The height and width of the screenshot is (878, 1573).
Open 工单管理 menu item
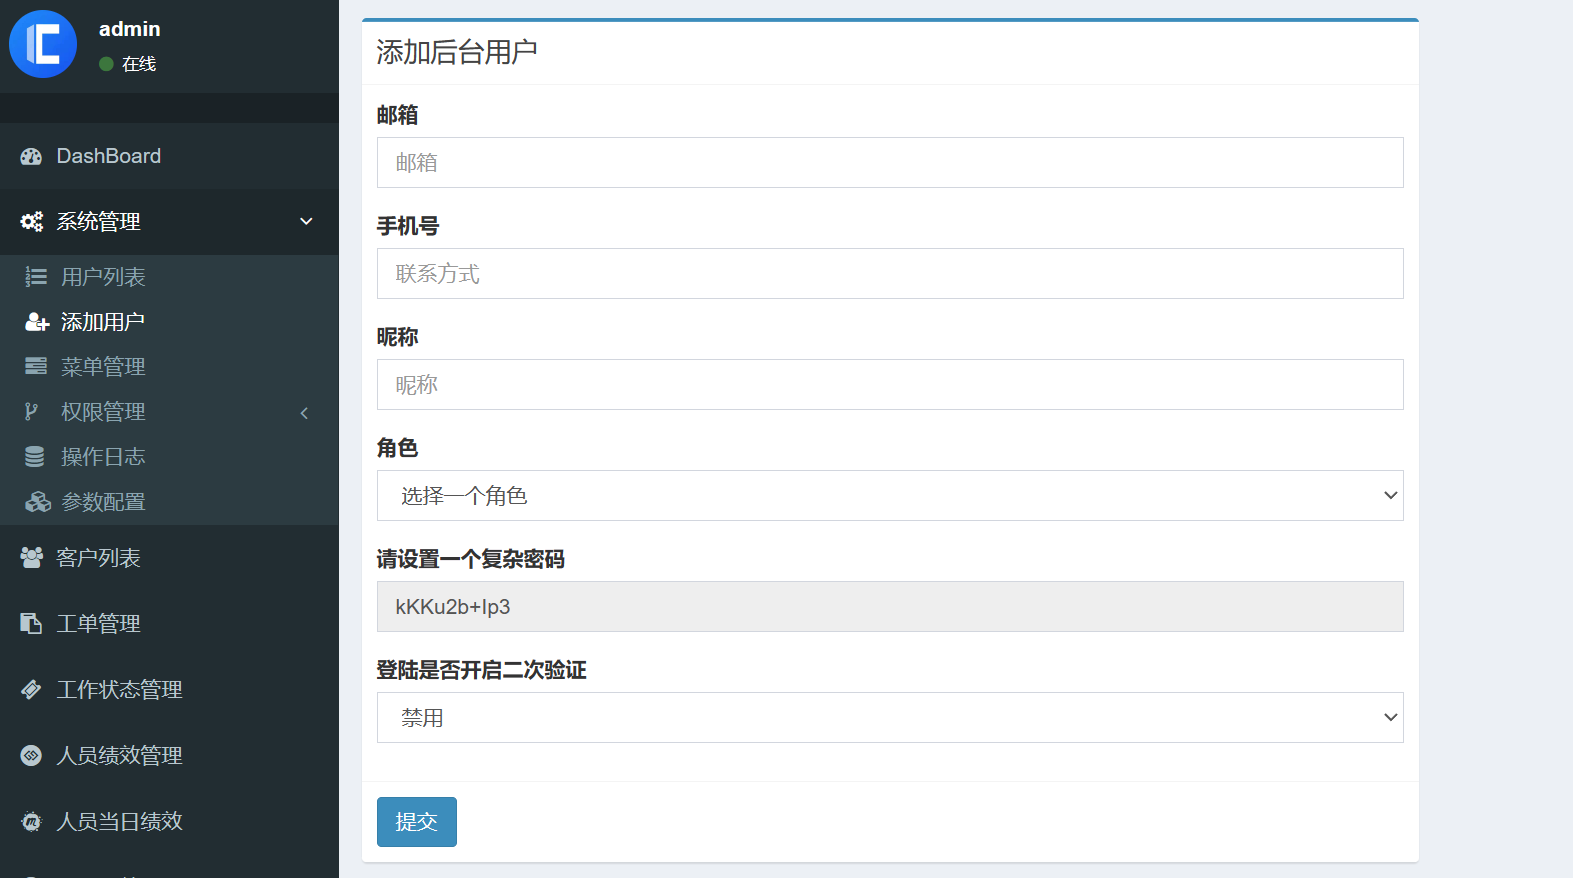169,624
